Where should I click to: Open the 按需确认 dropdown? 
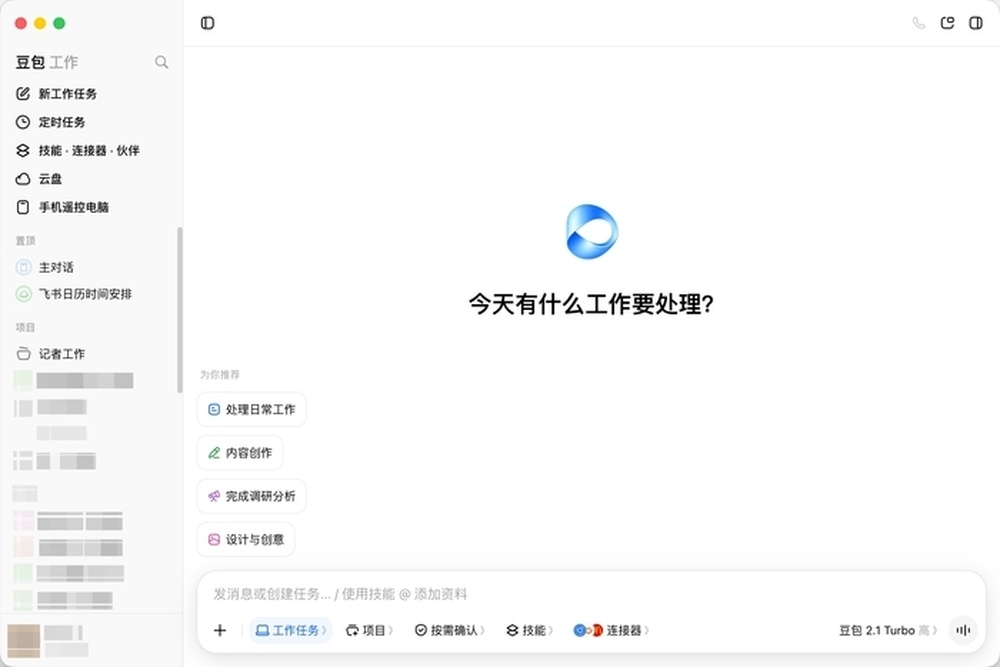coord(450,631)
